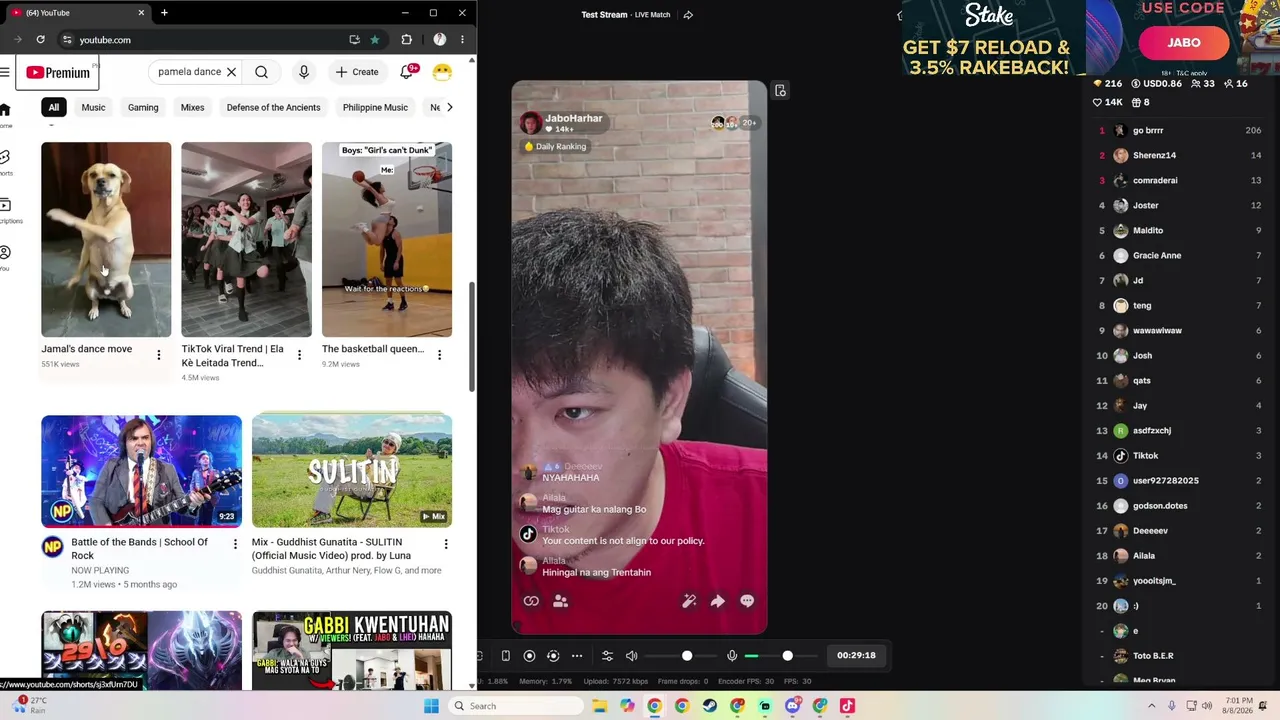Open Daily Ranking badge in stream preview
Viewport: 1280px width, 720px height.
tap(555, 146)
